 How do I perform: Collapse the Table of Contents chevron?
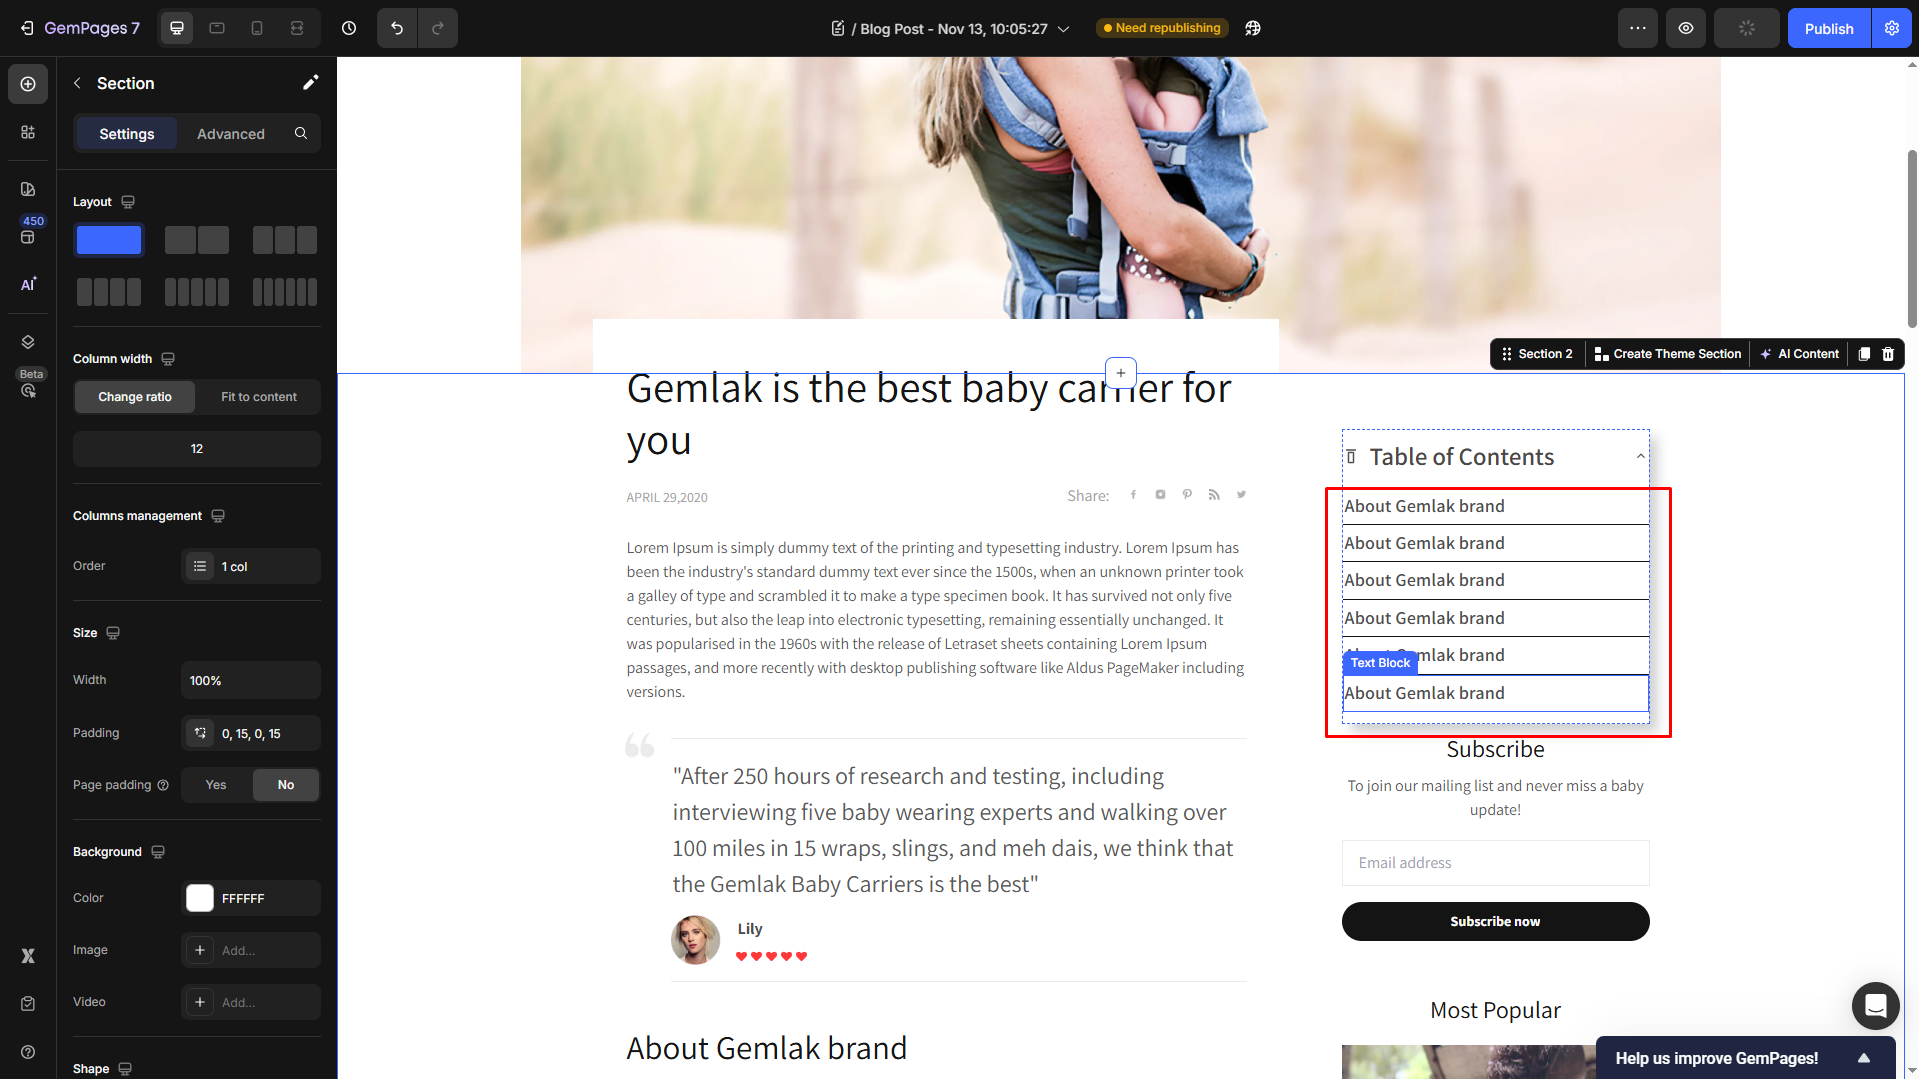(1640, 456)
